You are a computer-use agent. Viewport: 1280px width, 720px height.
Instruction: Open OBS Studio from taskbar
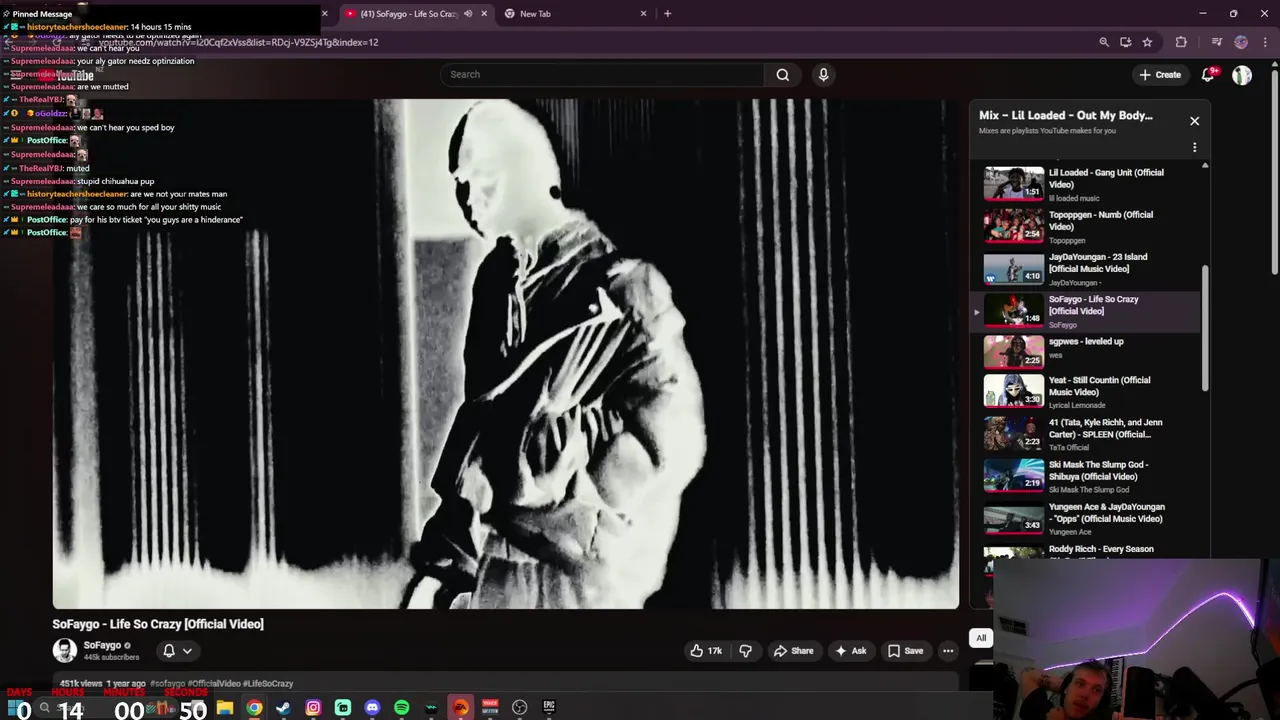click(x=519, y=708)
